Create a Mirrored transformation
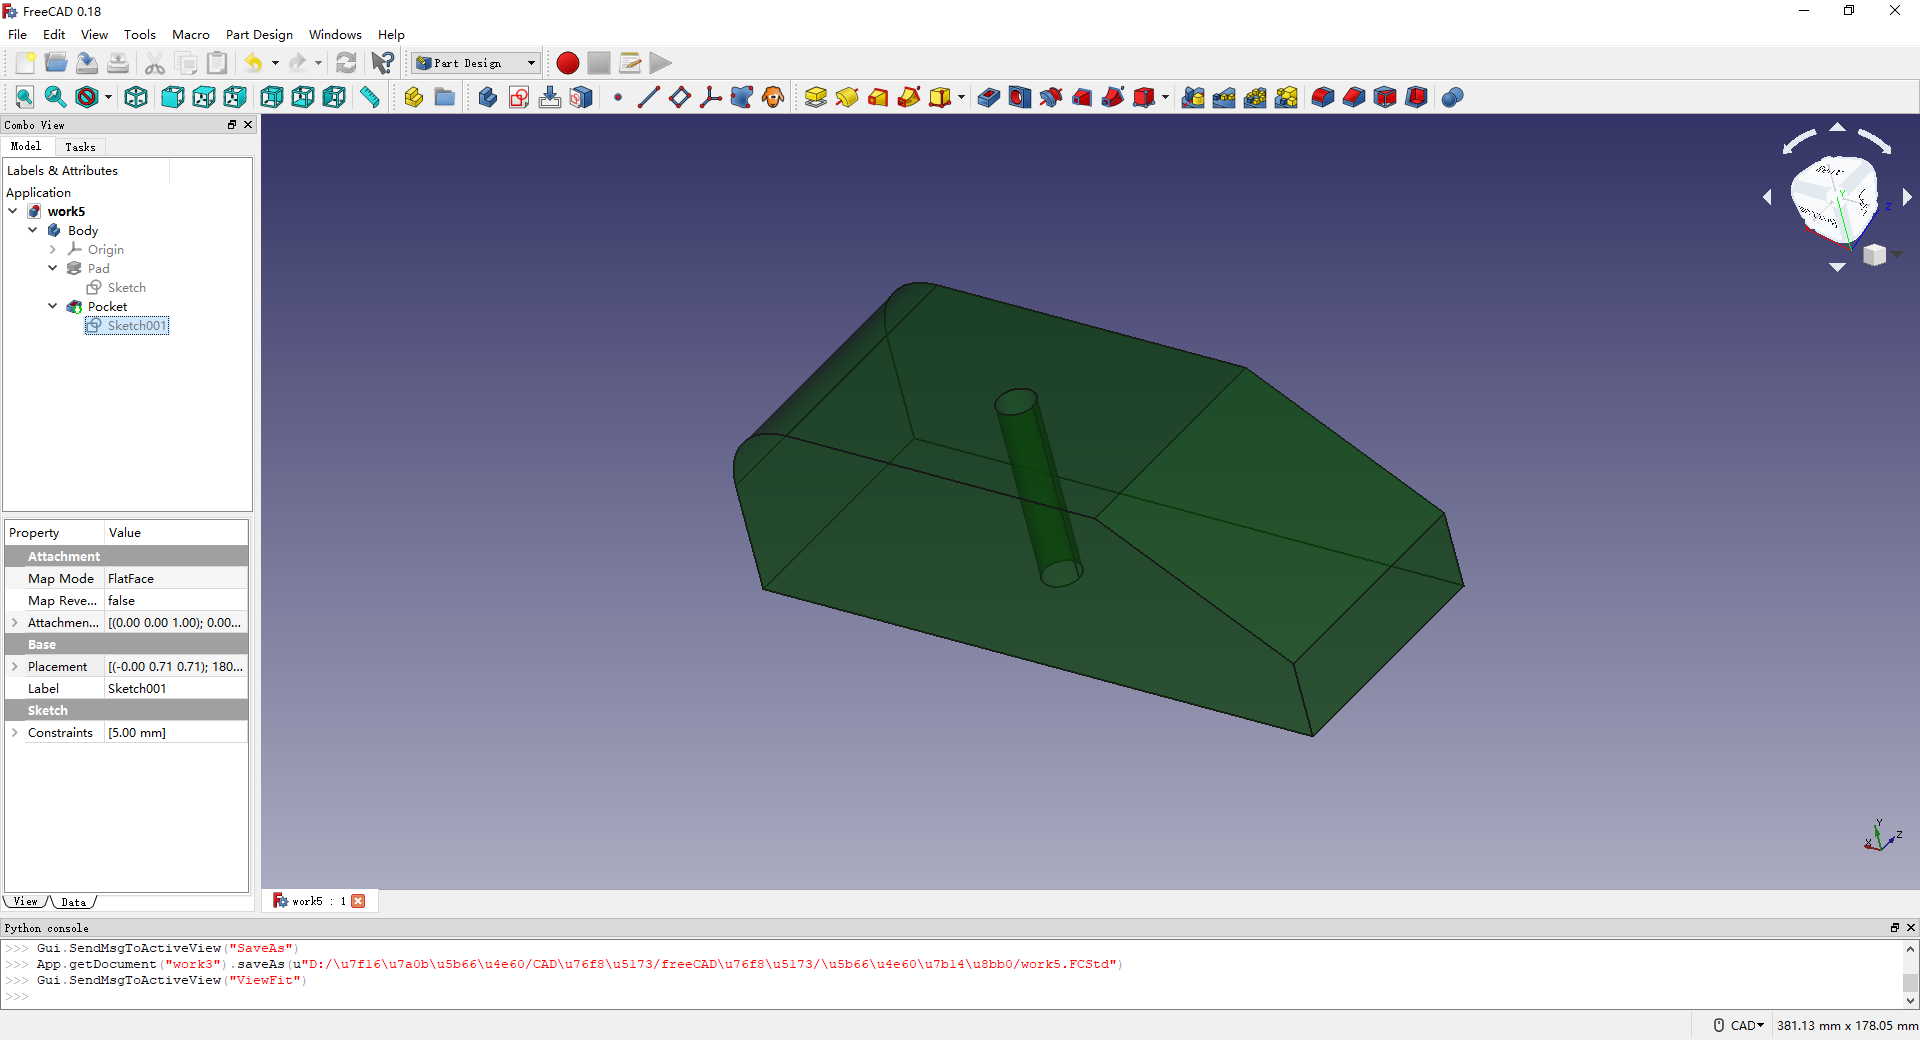1920x1040 pixels. tap(1193, 97)
